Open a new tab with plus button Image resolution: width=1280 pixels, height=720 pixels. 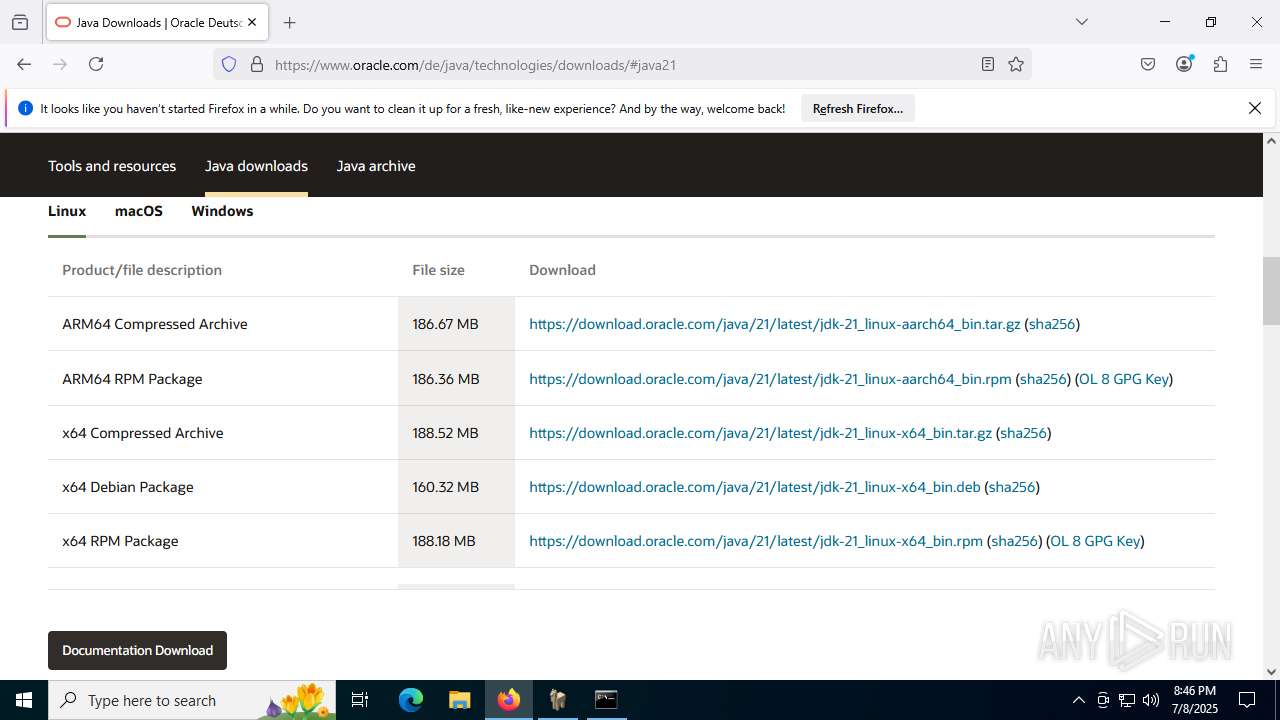tap(289, 22)
